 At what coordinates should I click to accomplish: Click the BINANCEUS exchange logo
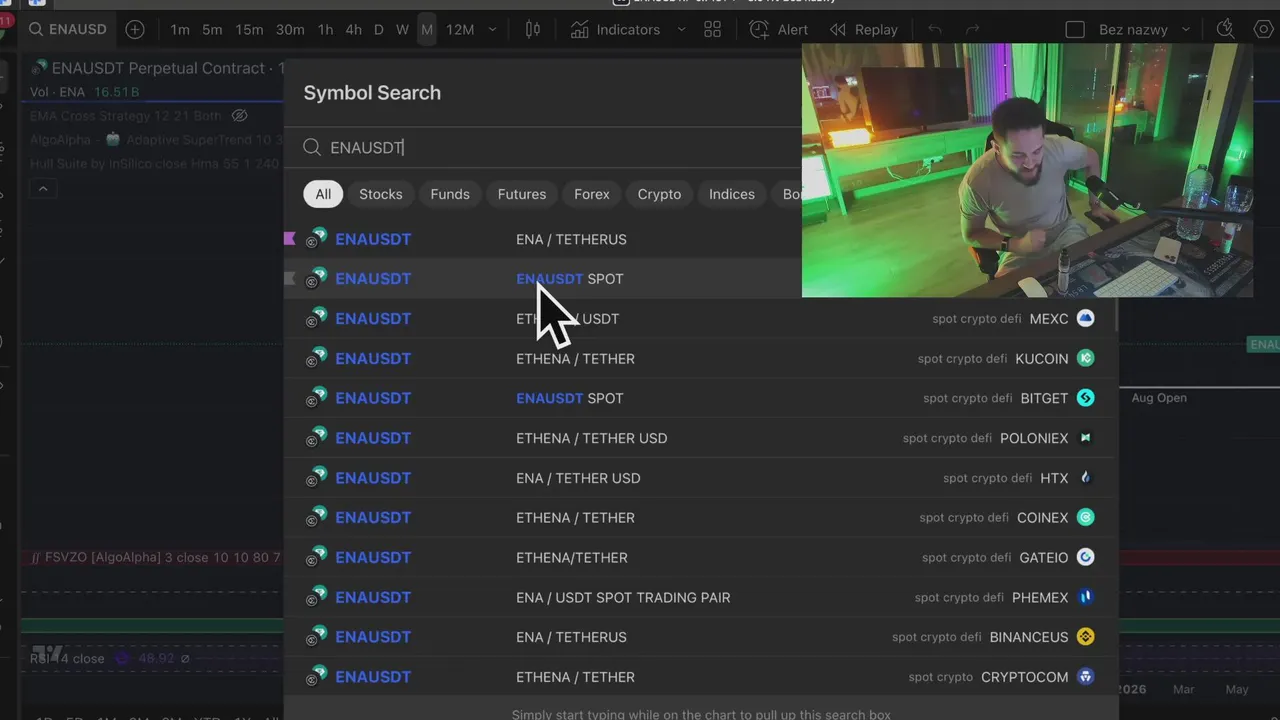pos(1085,637)
